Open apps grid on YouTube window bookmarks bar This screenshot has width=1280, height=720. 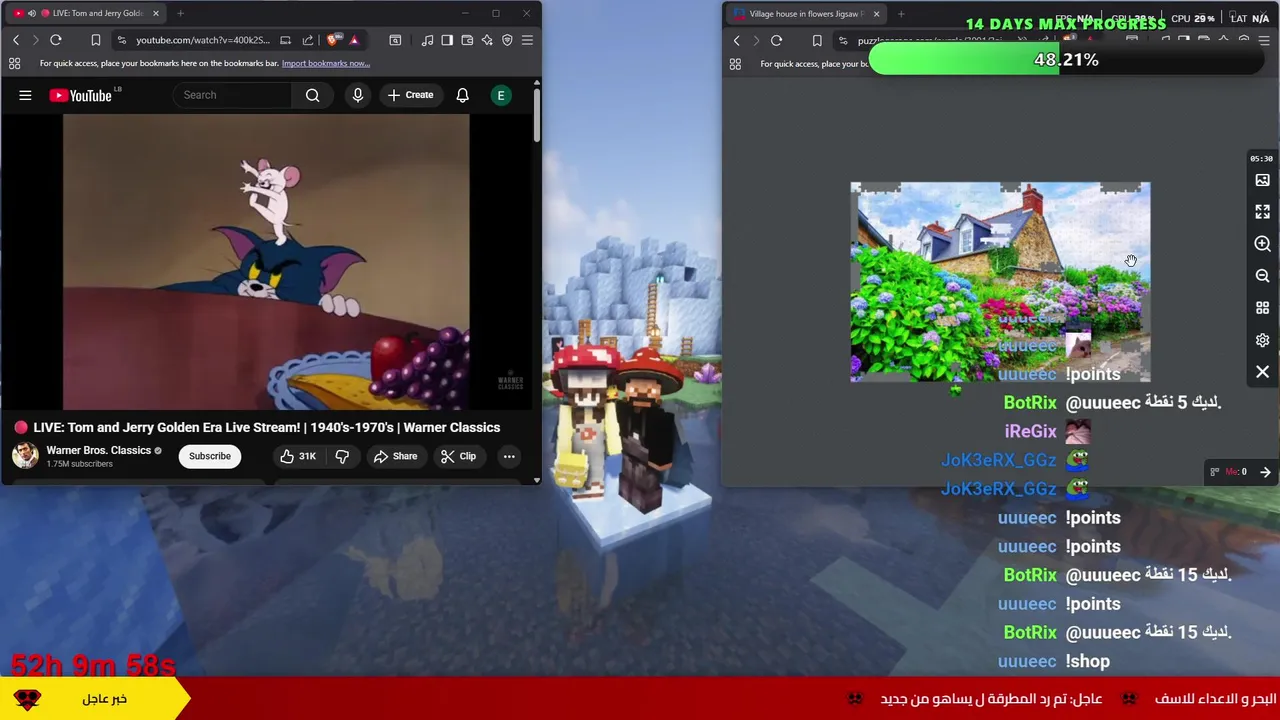[x=15, y=63]
